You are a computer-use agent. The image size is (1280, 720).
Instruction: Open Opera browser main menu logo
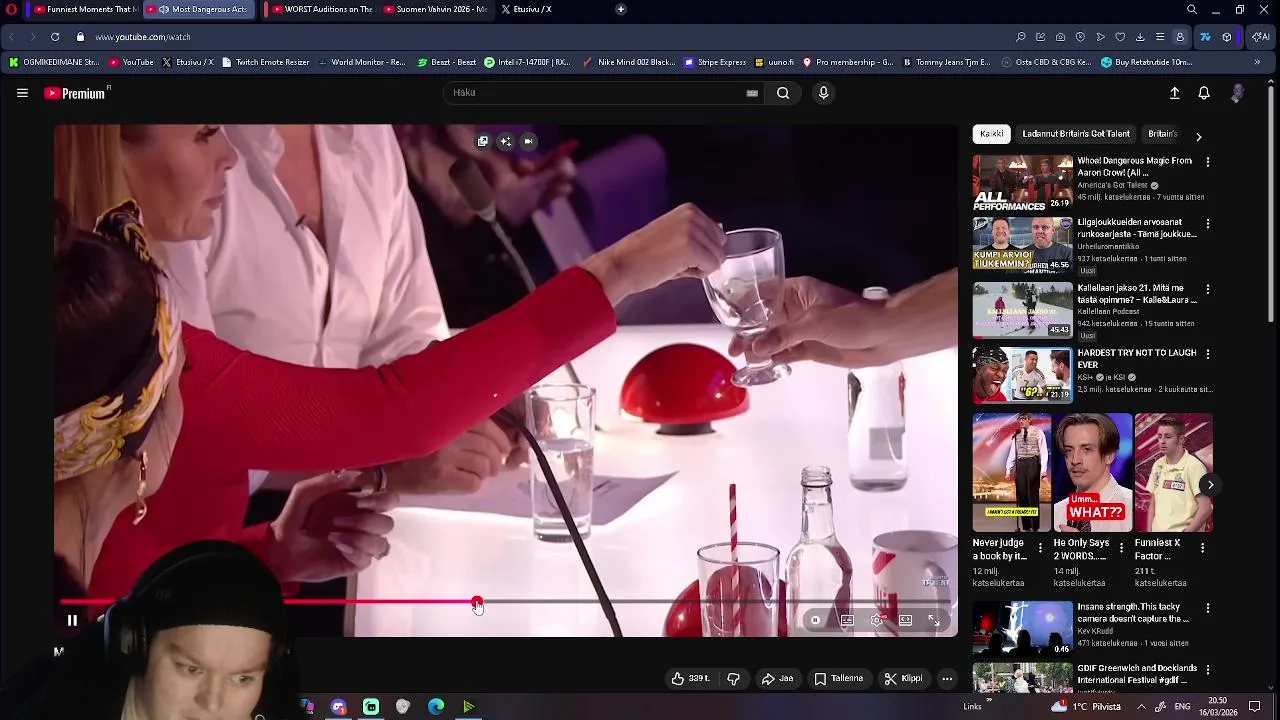(11, 9)
